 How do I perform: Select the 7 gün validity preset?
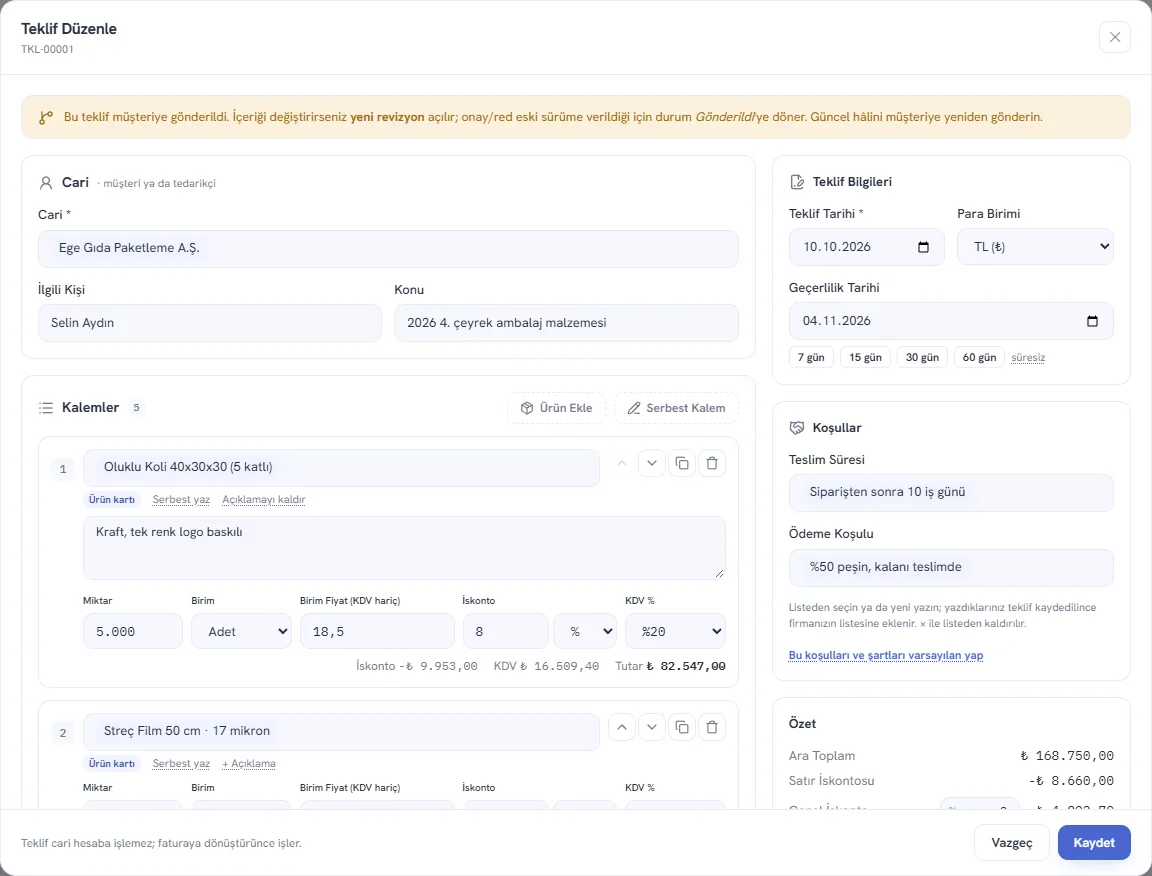click(x=811, y=357)
